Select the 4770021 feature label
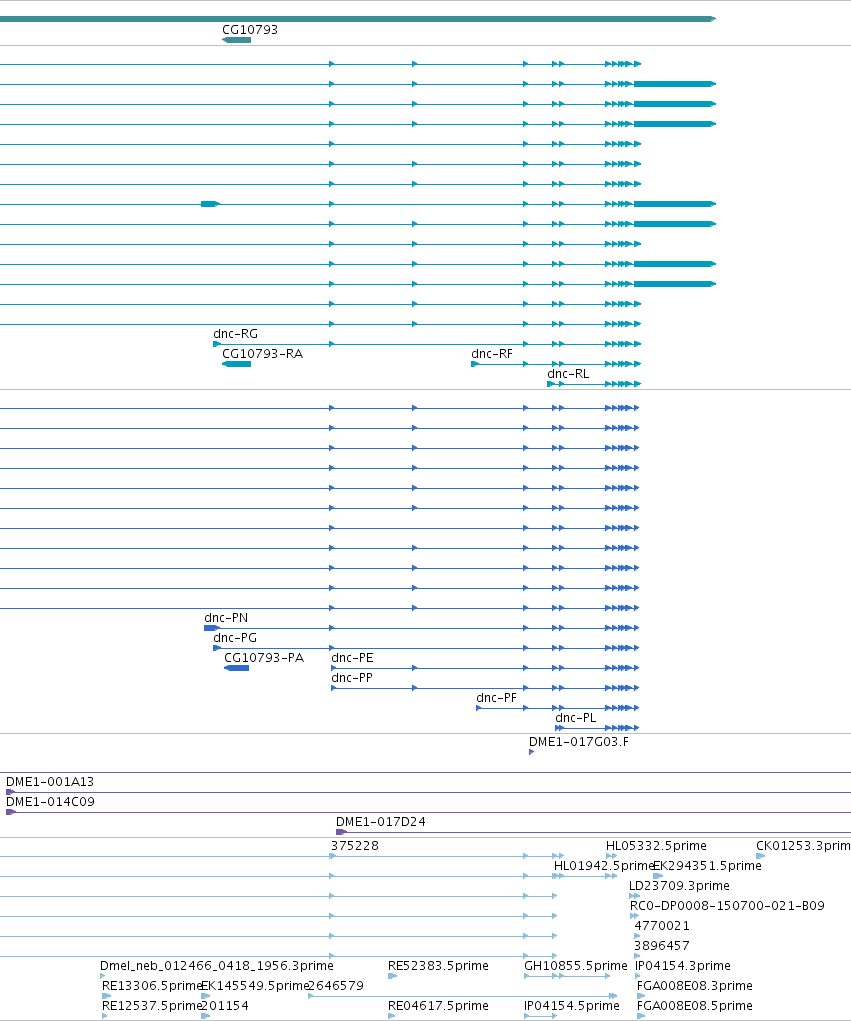 point(662,925)
